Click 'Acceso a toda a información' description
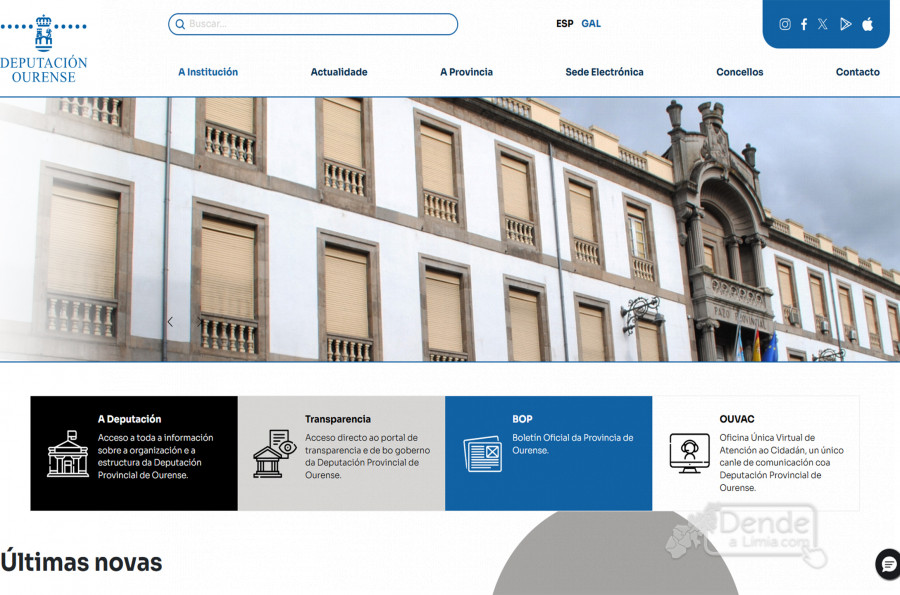 point(155,456)
